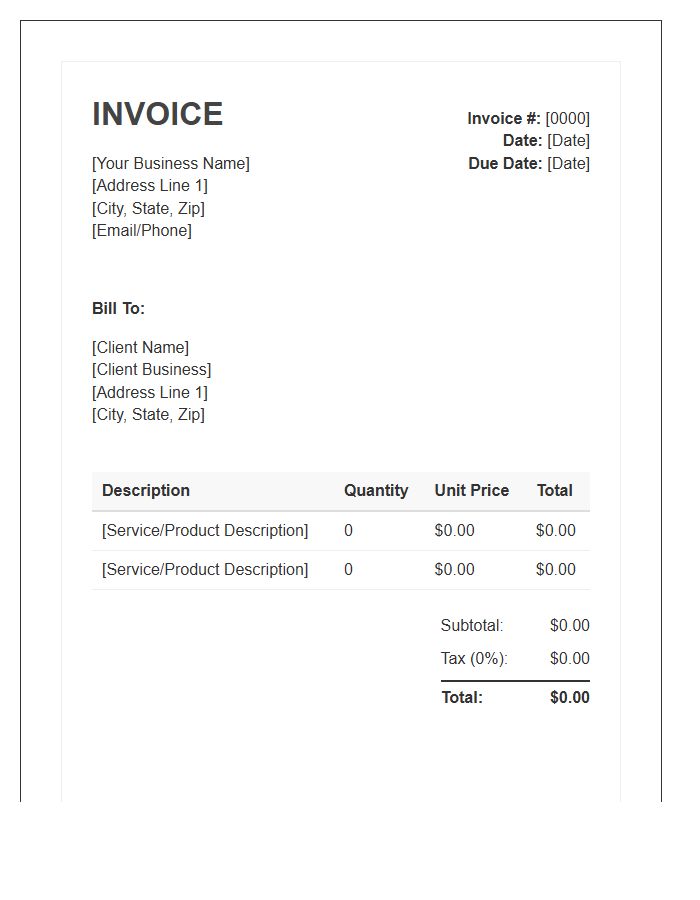This screenshot has height=900, width=700.
Task: Select the [Date] value beside 'Due Date:'
Action: 568,164
